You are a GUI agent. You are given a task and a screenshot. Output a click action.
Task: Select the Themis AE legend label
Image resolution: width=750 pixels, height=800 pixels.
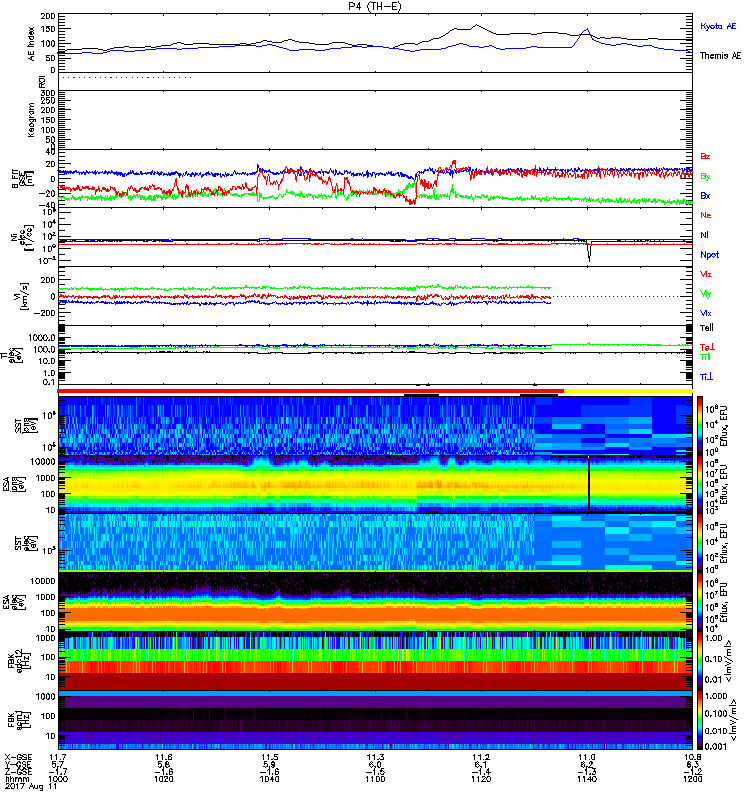click(720, 56)
